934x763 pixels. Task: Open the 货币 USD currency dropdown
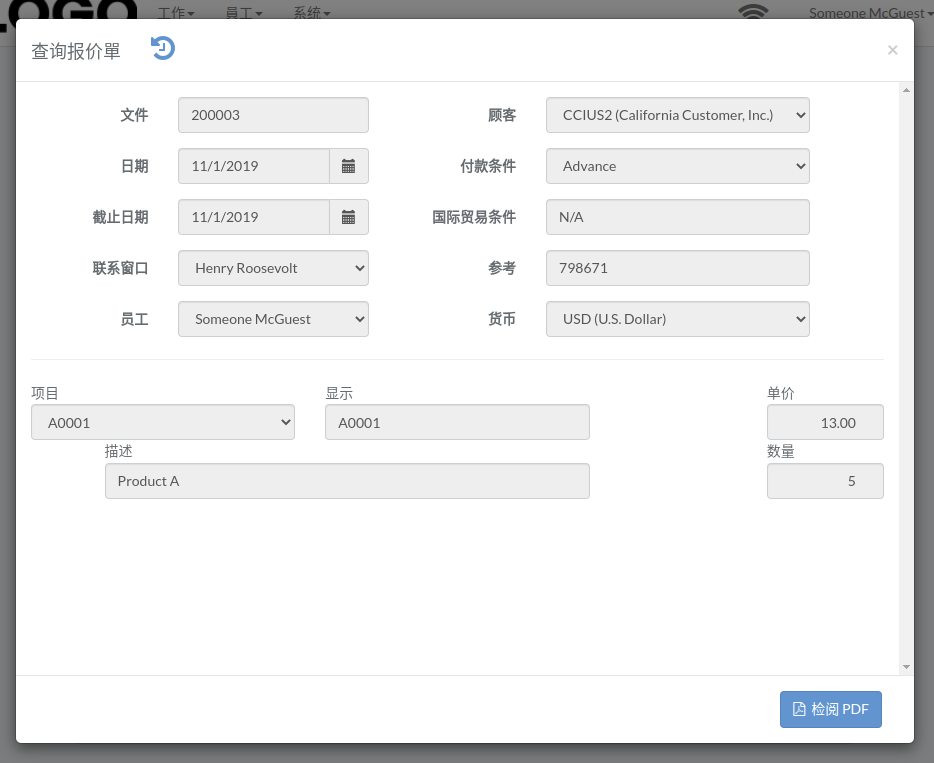[x=677, y=319]
